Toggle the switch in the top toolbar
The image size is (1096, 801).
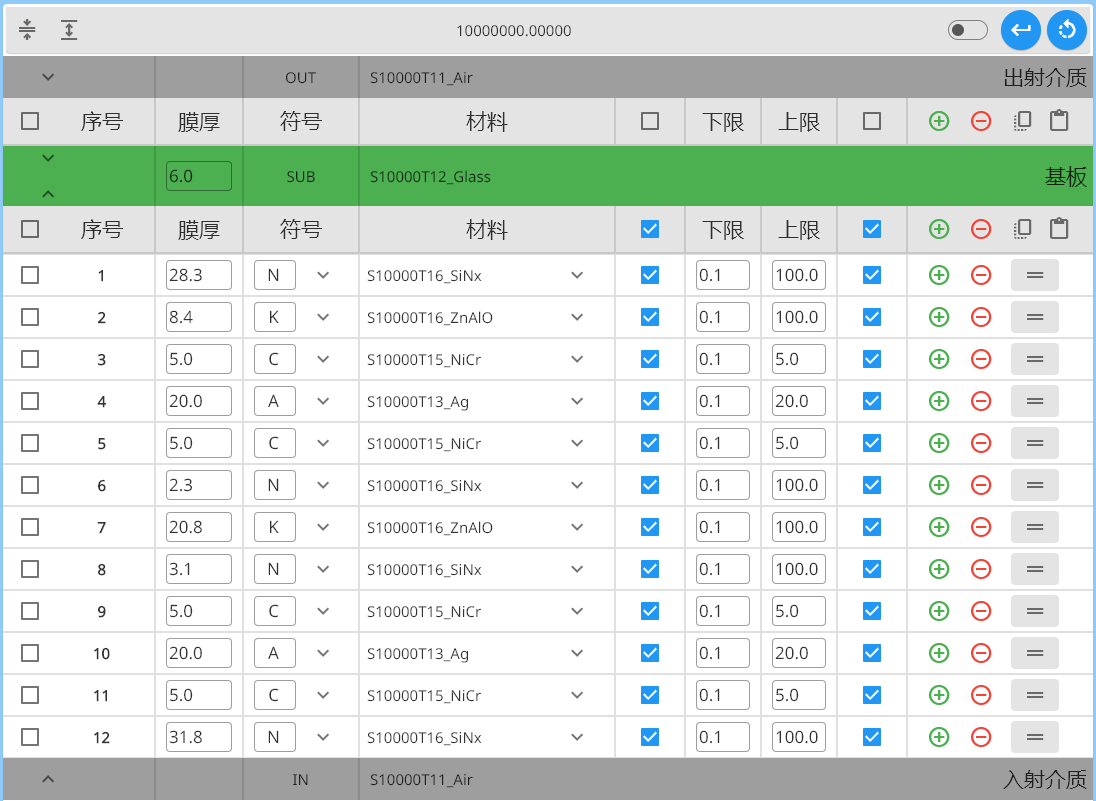point(967,30)
